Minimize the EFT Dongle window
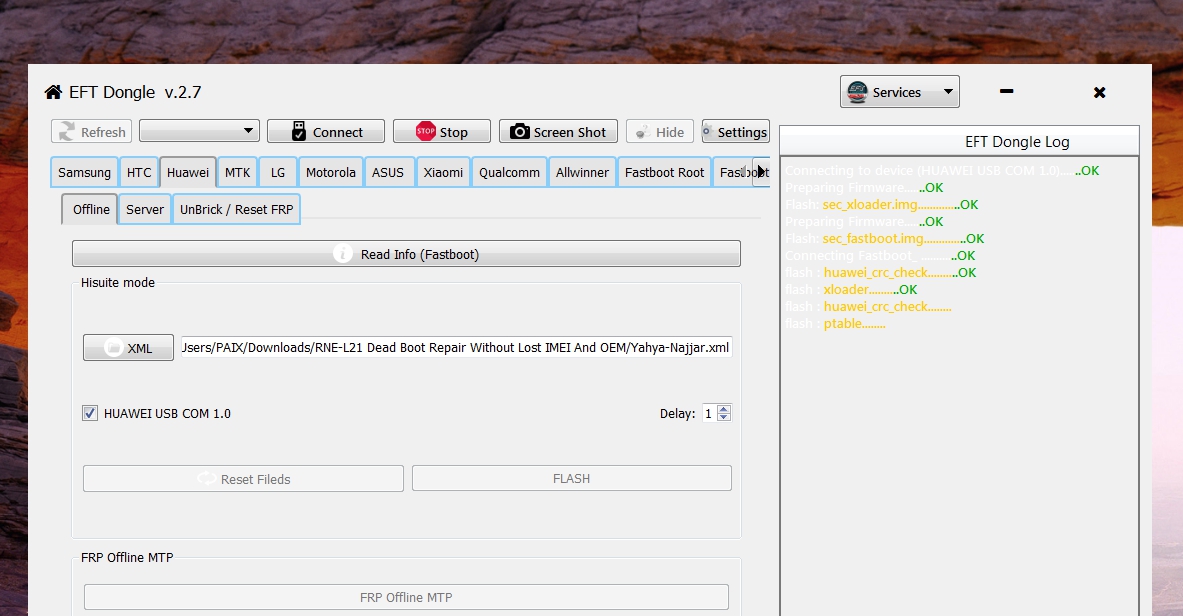This screenshot has height=616, width=1183. 1006,91
